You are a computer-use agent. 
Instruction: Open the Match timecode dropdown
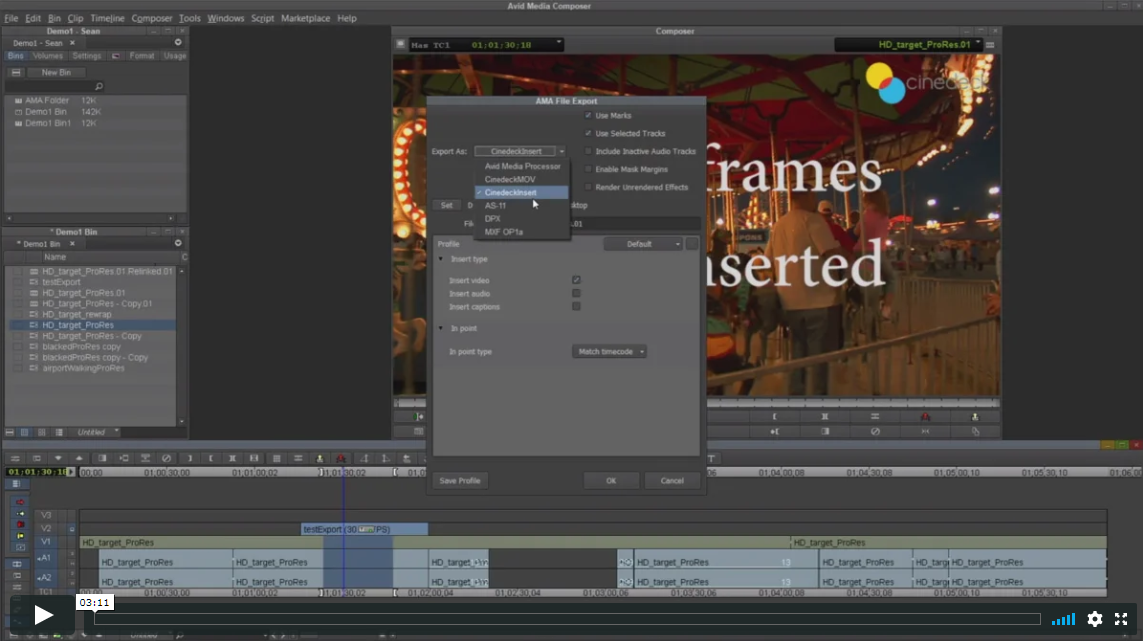[609, 351]
